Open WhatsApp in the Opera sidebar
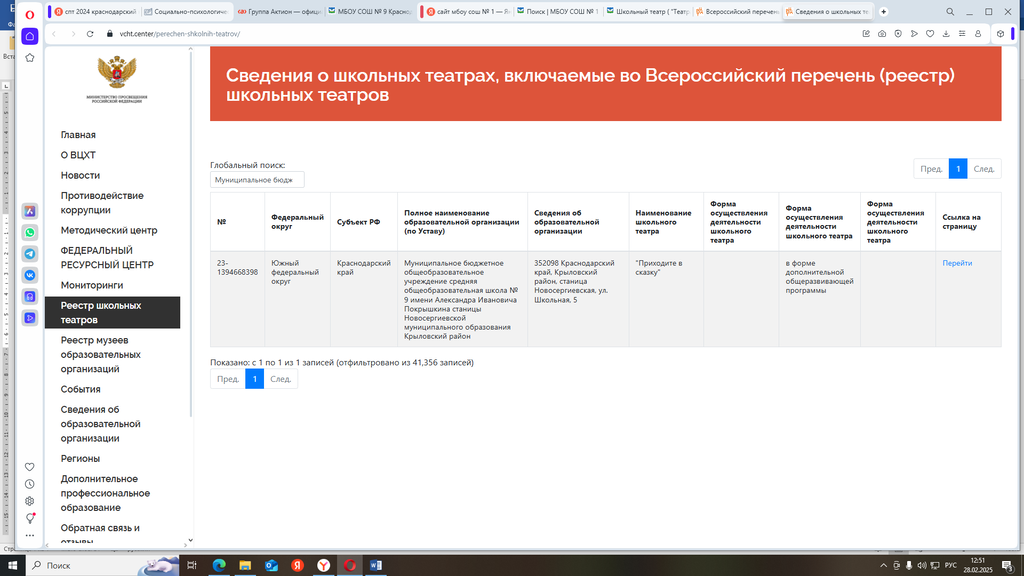 (30, 232)
